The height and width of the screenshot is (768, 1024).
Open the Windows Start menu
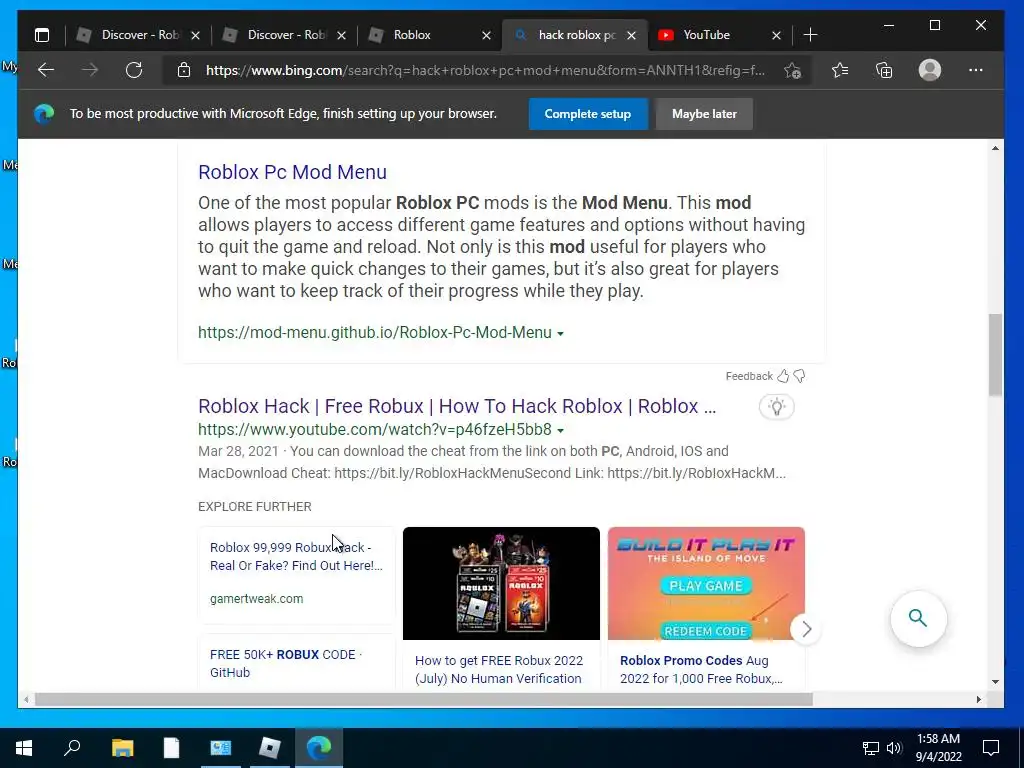click(24, 748)
